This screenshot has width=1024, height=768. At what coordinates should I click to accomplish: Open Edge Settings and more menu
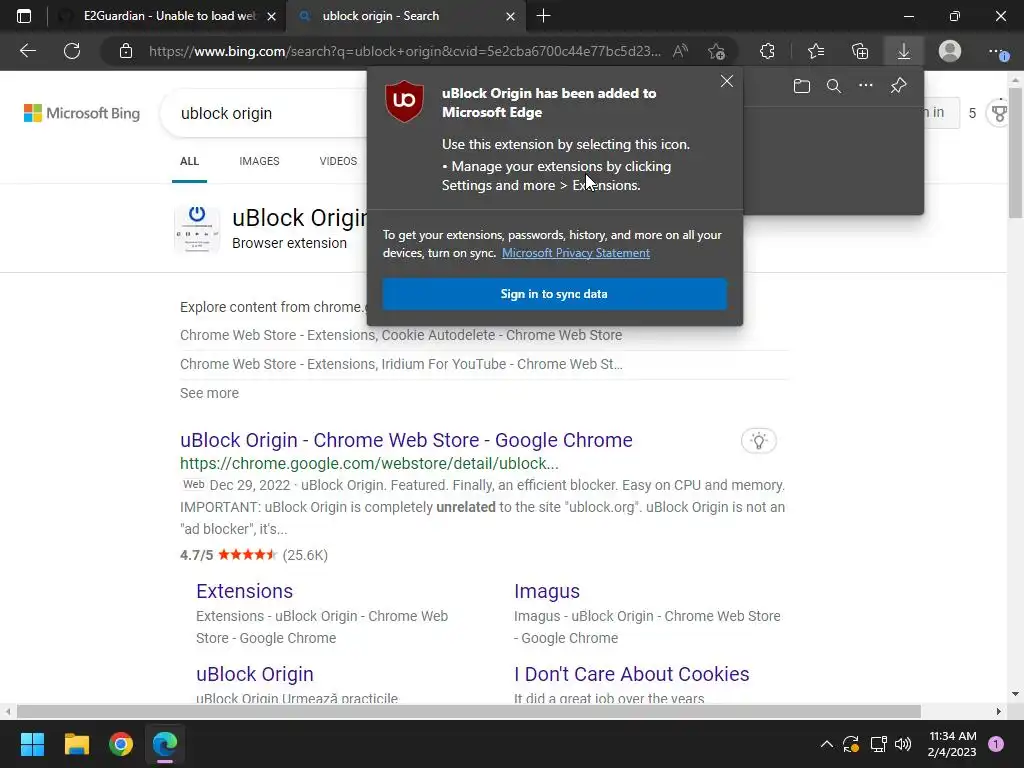click(998, 51)
